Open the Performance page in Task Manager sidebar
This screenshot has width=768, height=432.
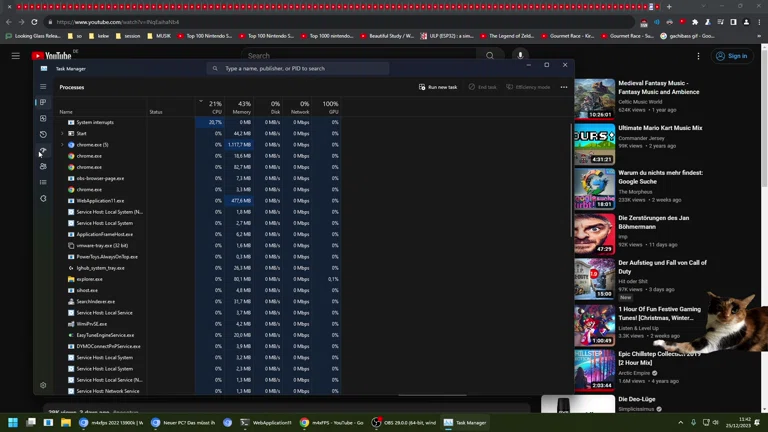(43, 118)
